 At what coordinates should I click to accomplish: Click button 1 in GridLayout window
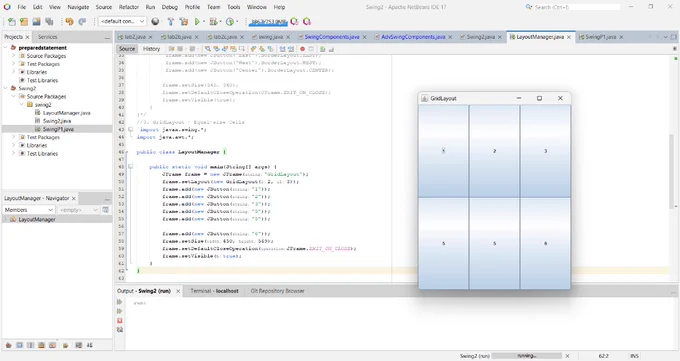(443, 151)
